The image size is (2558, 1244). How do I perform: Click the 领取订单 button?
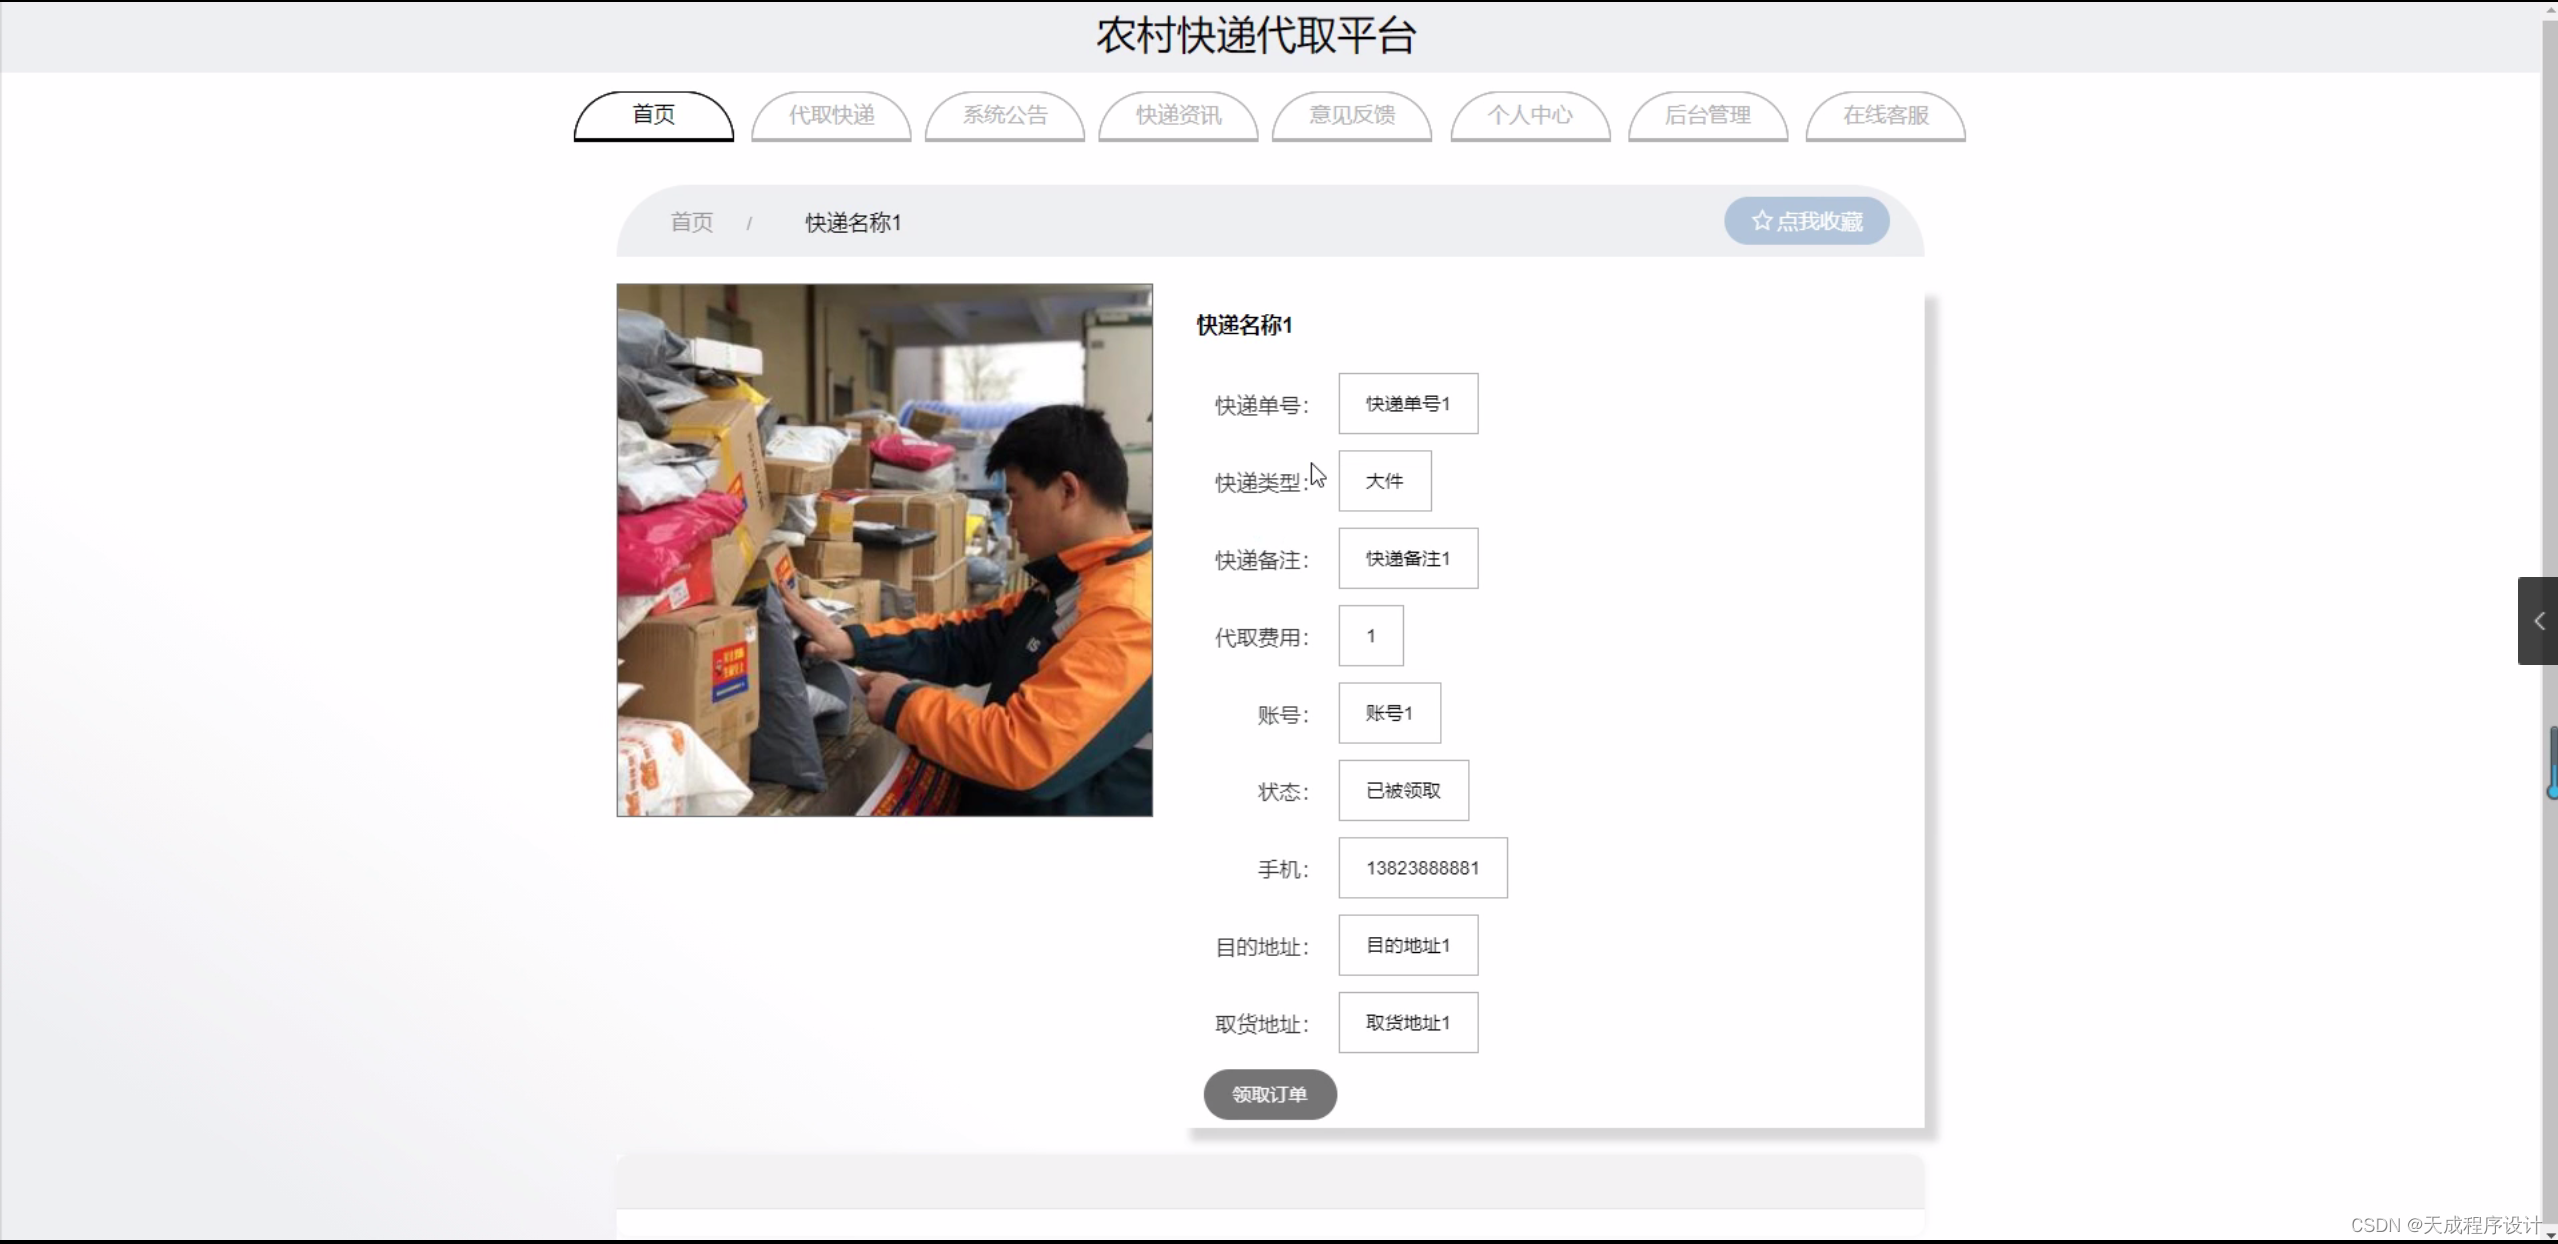point(1270,1094)
